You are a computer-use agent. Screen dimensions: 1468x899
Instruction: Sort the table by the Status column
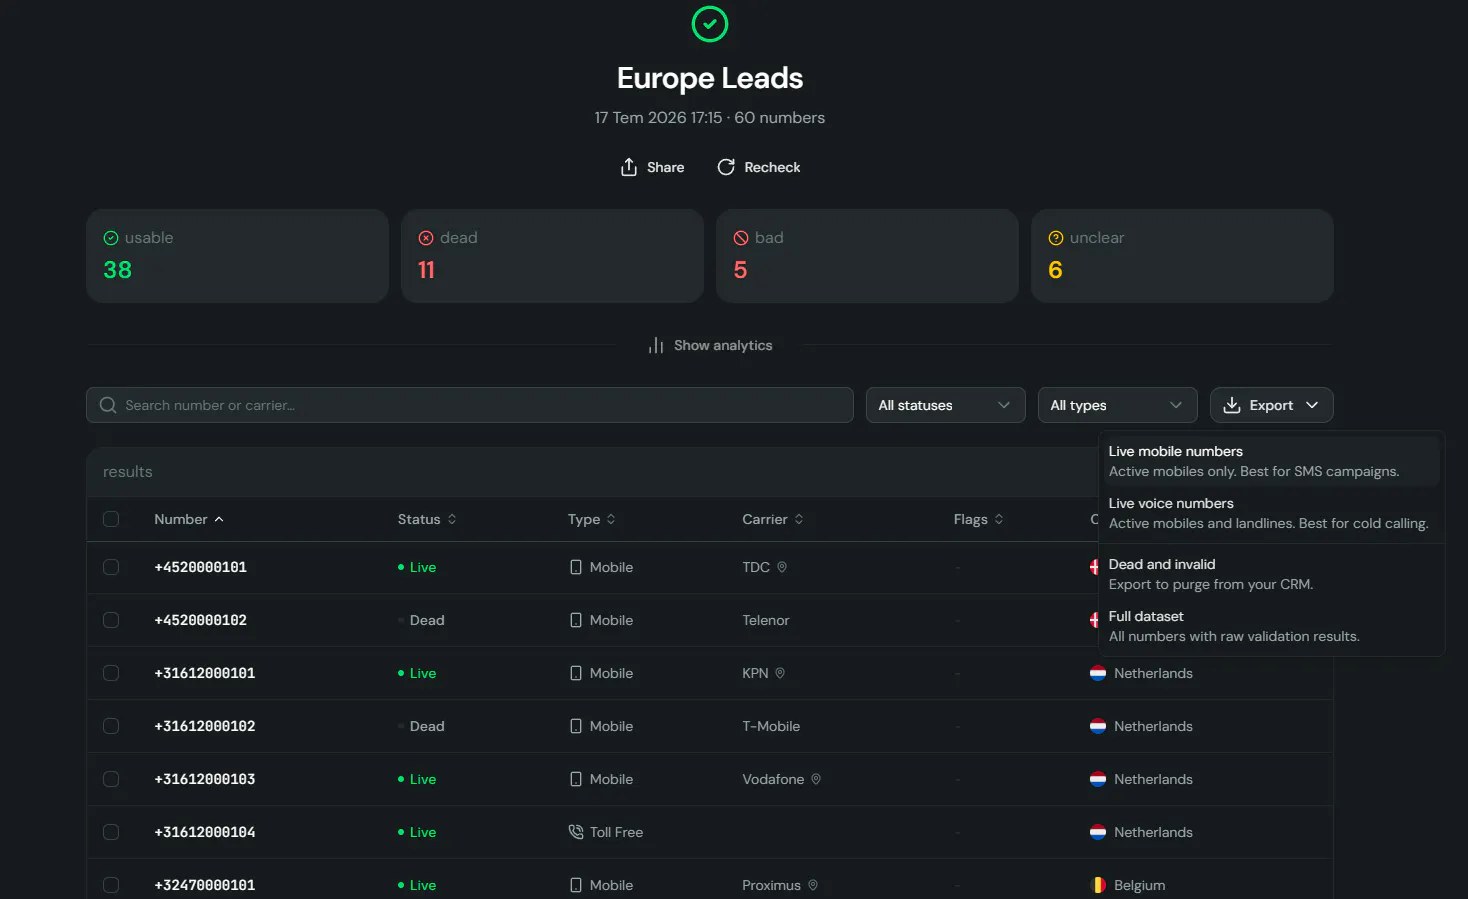click(427, 519)
